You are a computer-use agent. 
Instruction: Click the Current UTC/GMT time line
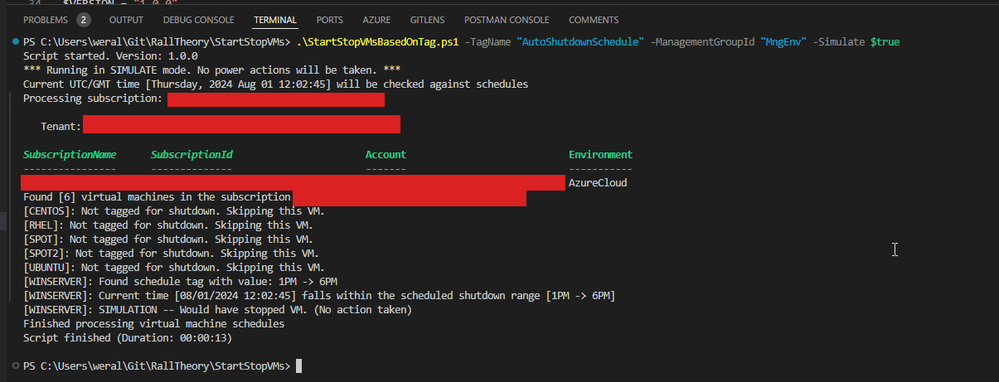(275, 84)
